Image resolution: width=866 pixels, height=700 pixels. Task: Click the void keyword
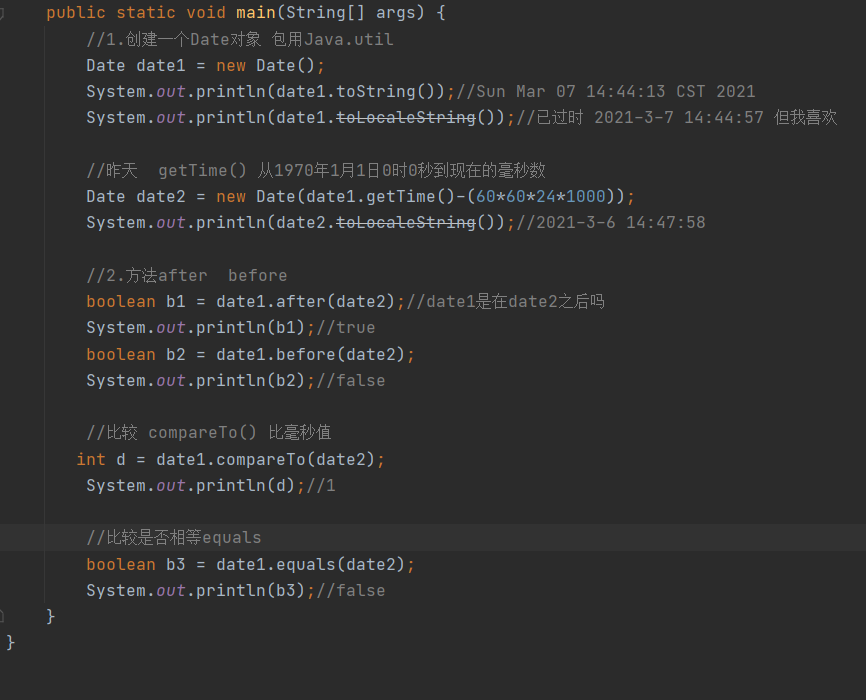(206, 14)
